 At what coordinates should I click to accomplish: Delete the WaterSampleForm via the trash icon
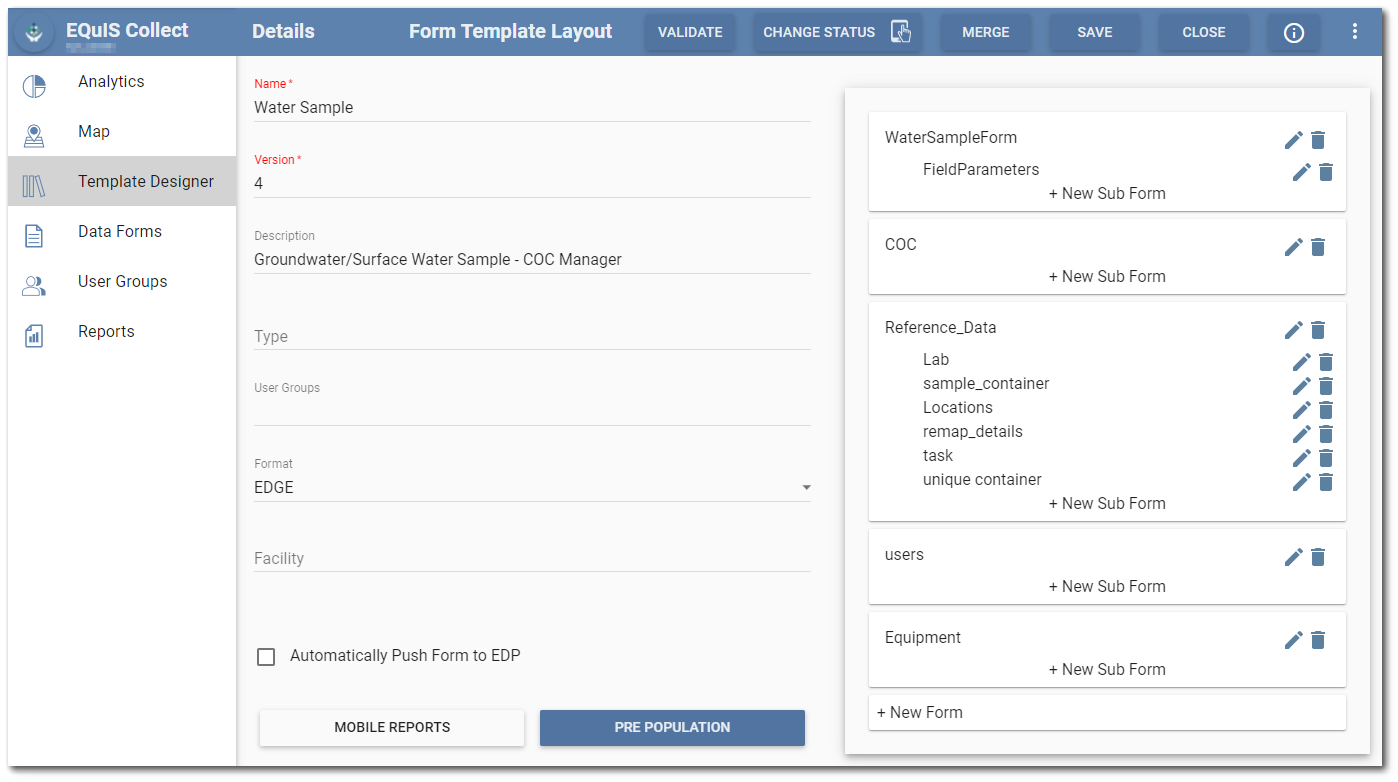1318,140
